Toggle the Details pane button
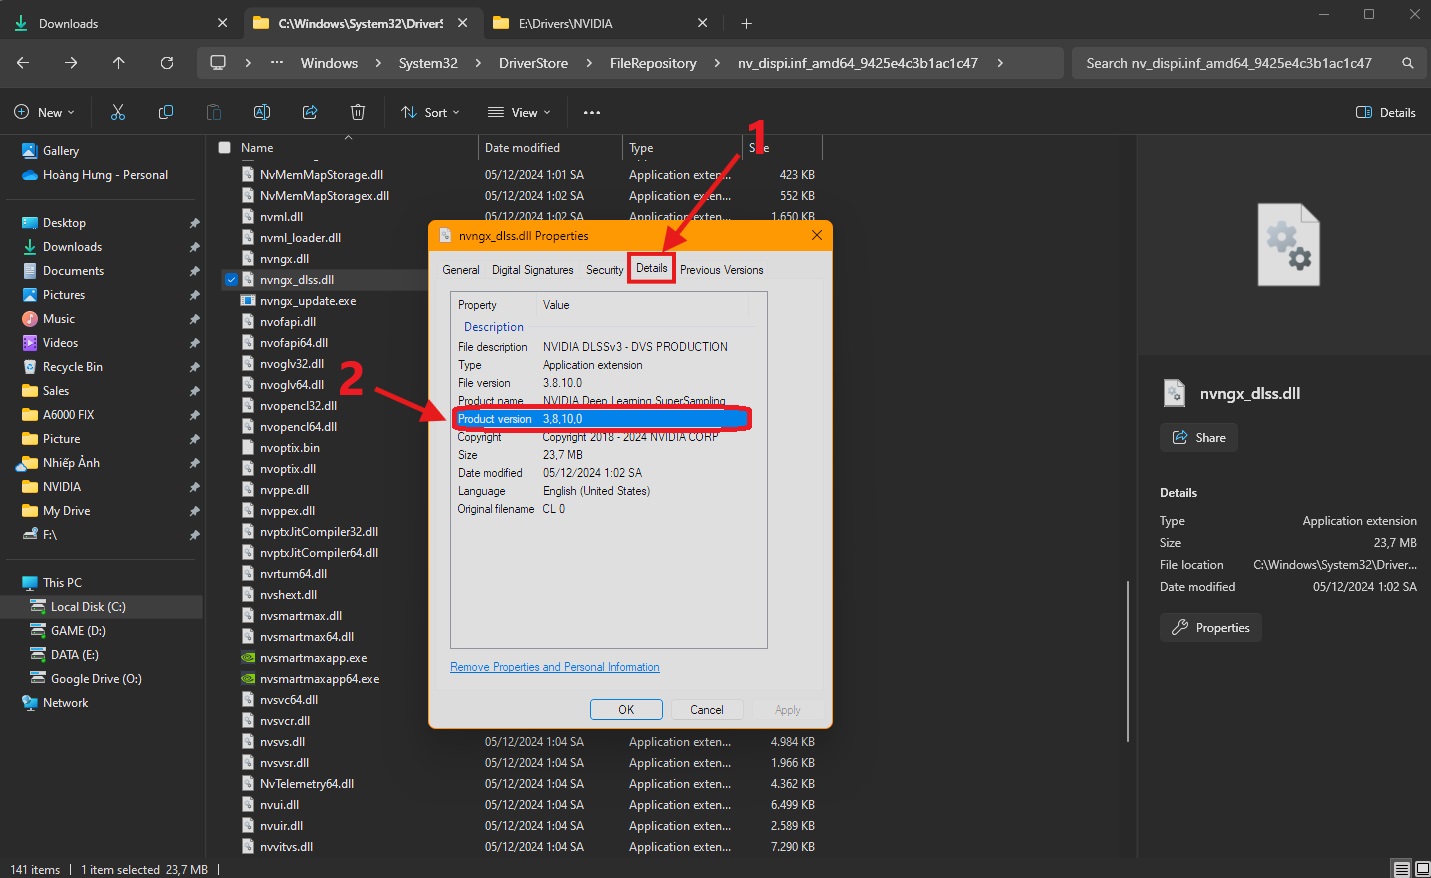 click(x=1385, y=112)
